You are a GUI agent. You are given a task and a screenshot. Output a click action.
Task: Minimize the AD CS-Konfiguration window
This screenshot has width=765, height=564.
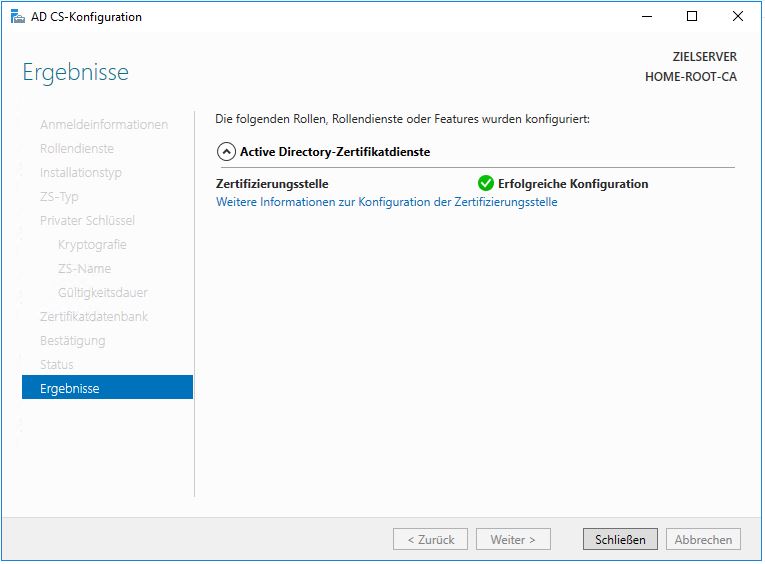coord(647,16)
